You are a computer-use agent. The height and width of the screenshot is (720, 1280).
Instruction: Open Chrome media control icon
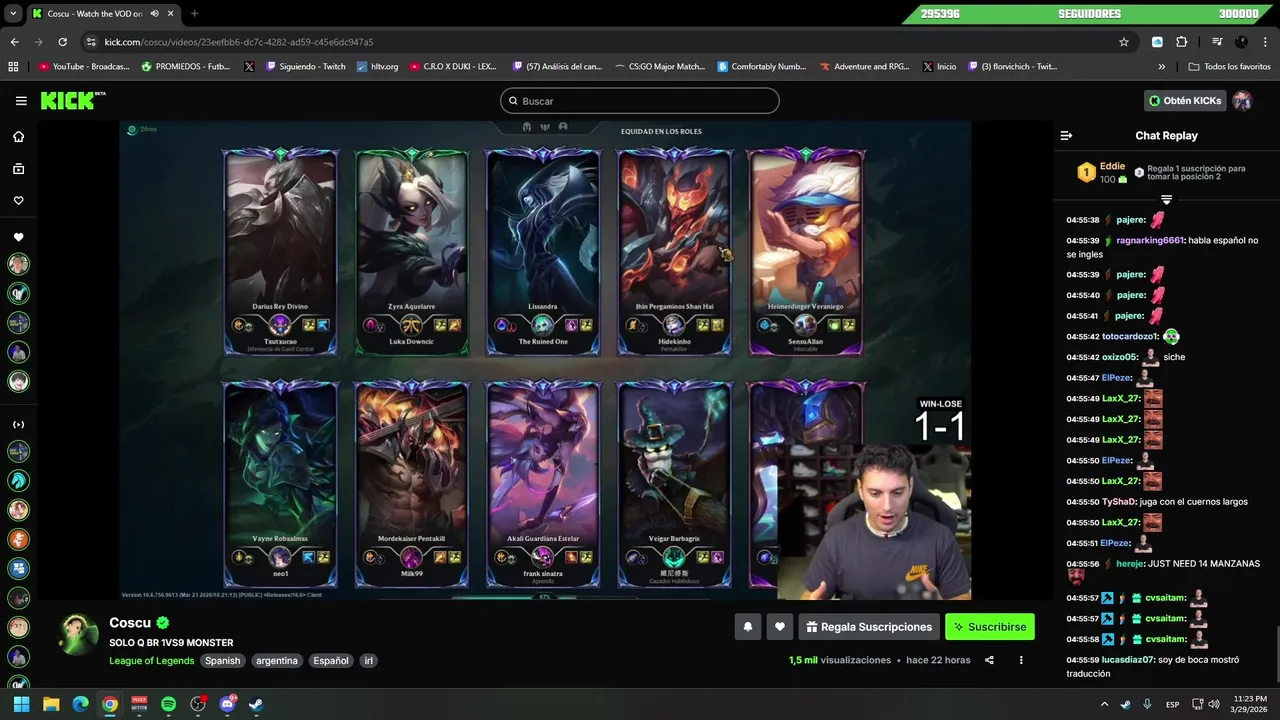(1217, 42)
